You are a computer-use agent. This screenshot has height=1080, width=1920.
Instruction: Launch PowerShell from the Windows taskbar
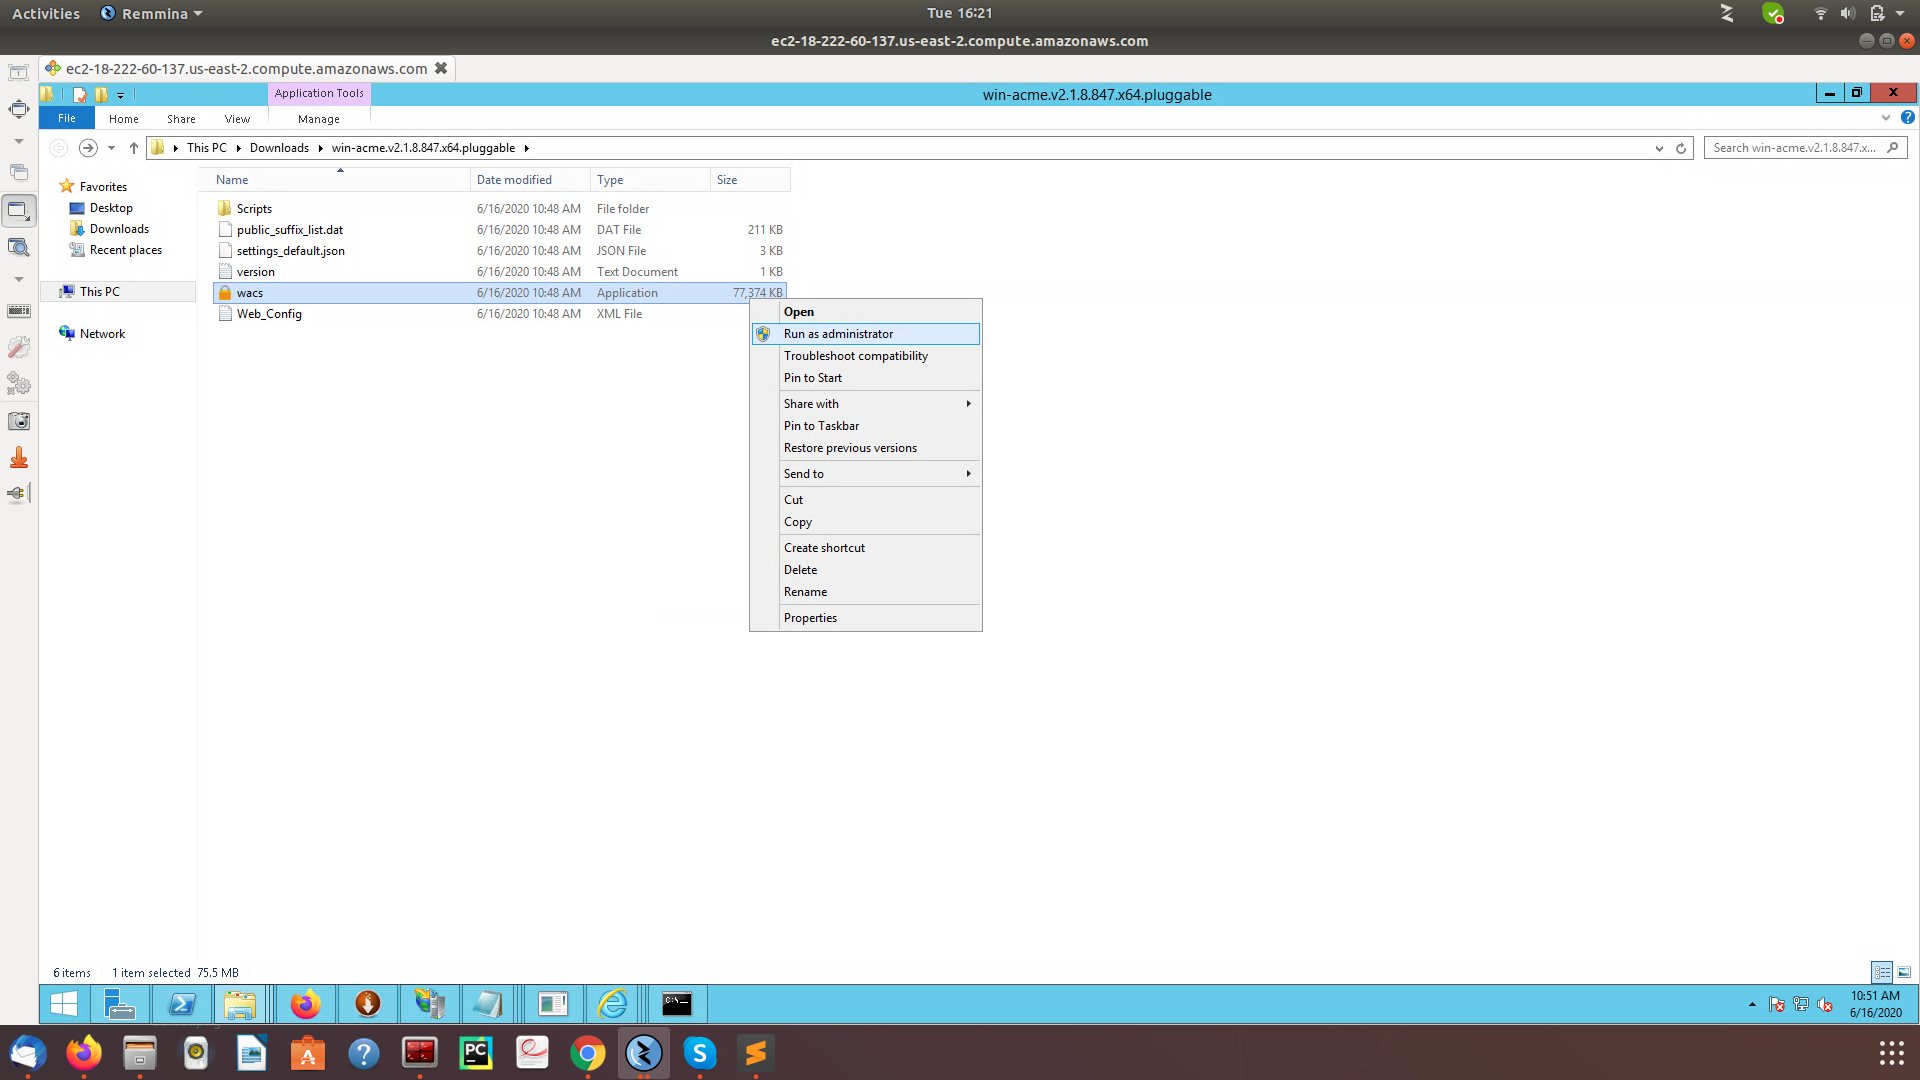[182, 1004]
